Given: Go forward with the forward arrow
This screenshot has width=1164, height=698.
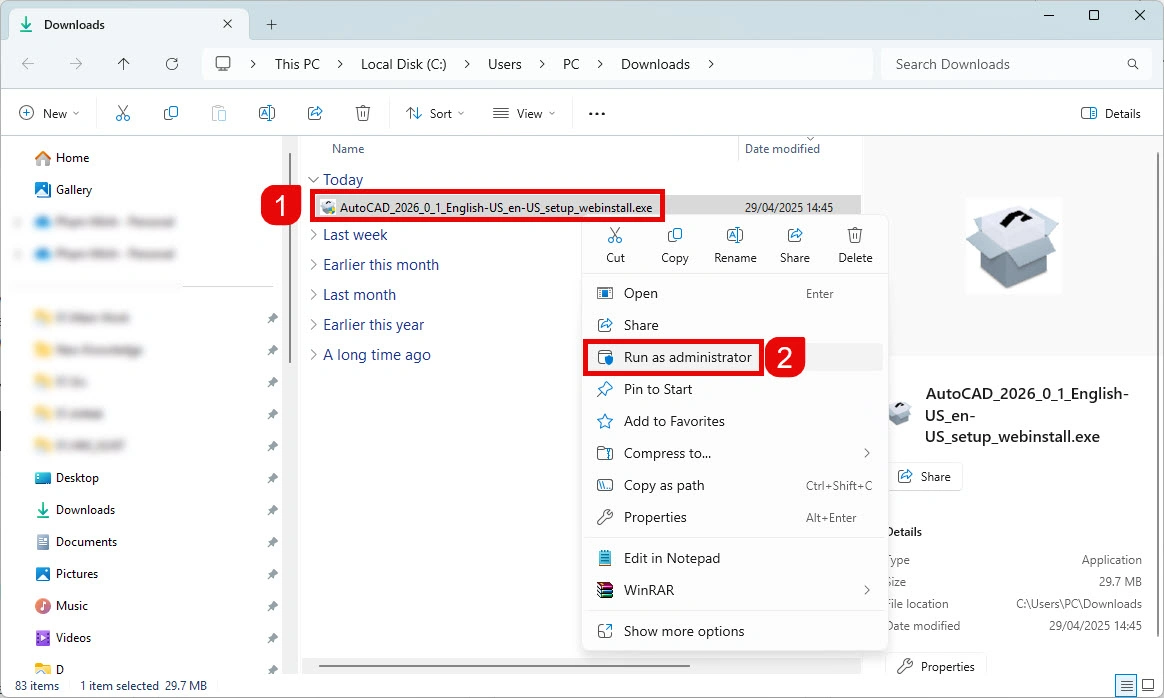Looking at the screenshot, I should [x=76, y=64].
